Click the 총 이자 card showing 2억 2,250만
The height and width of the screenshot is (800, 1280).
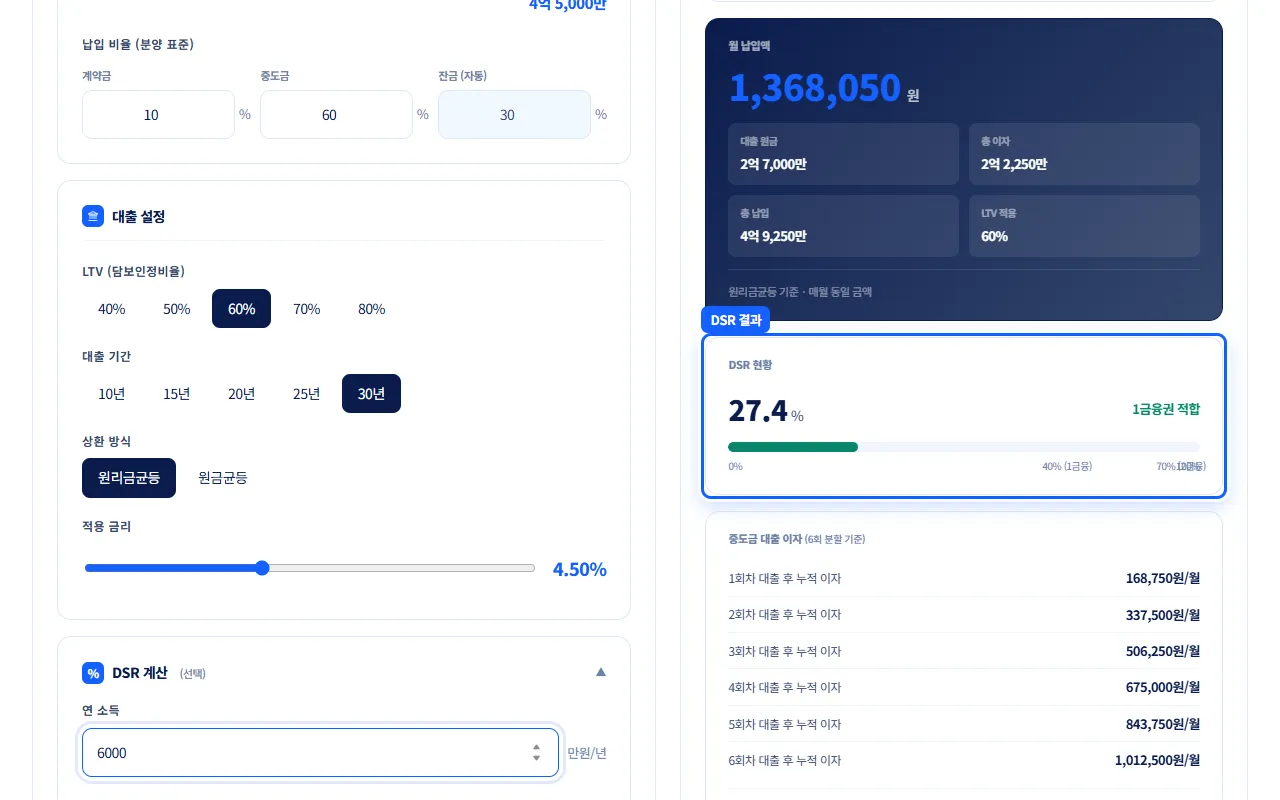[x=1084, y=154]
